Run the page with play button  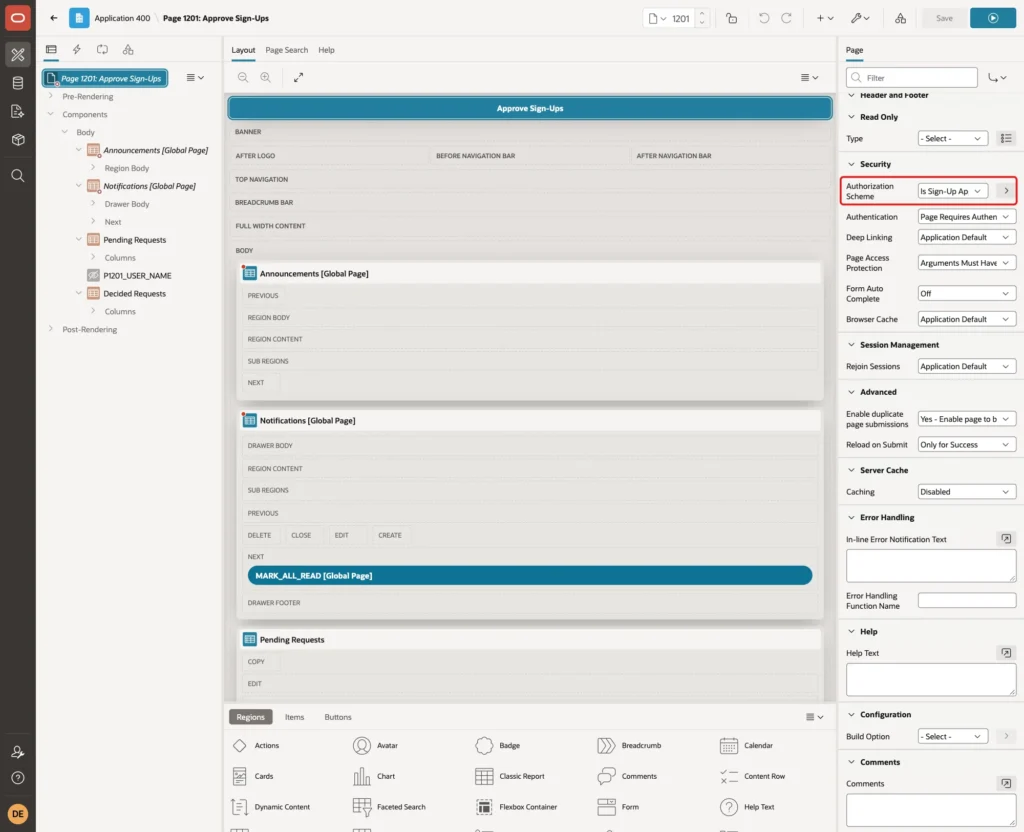pos(993,18)
